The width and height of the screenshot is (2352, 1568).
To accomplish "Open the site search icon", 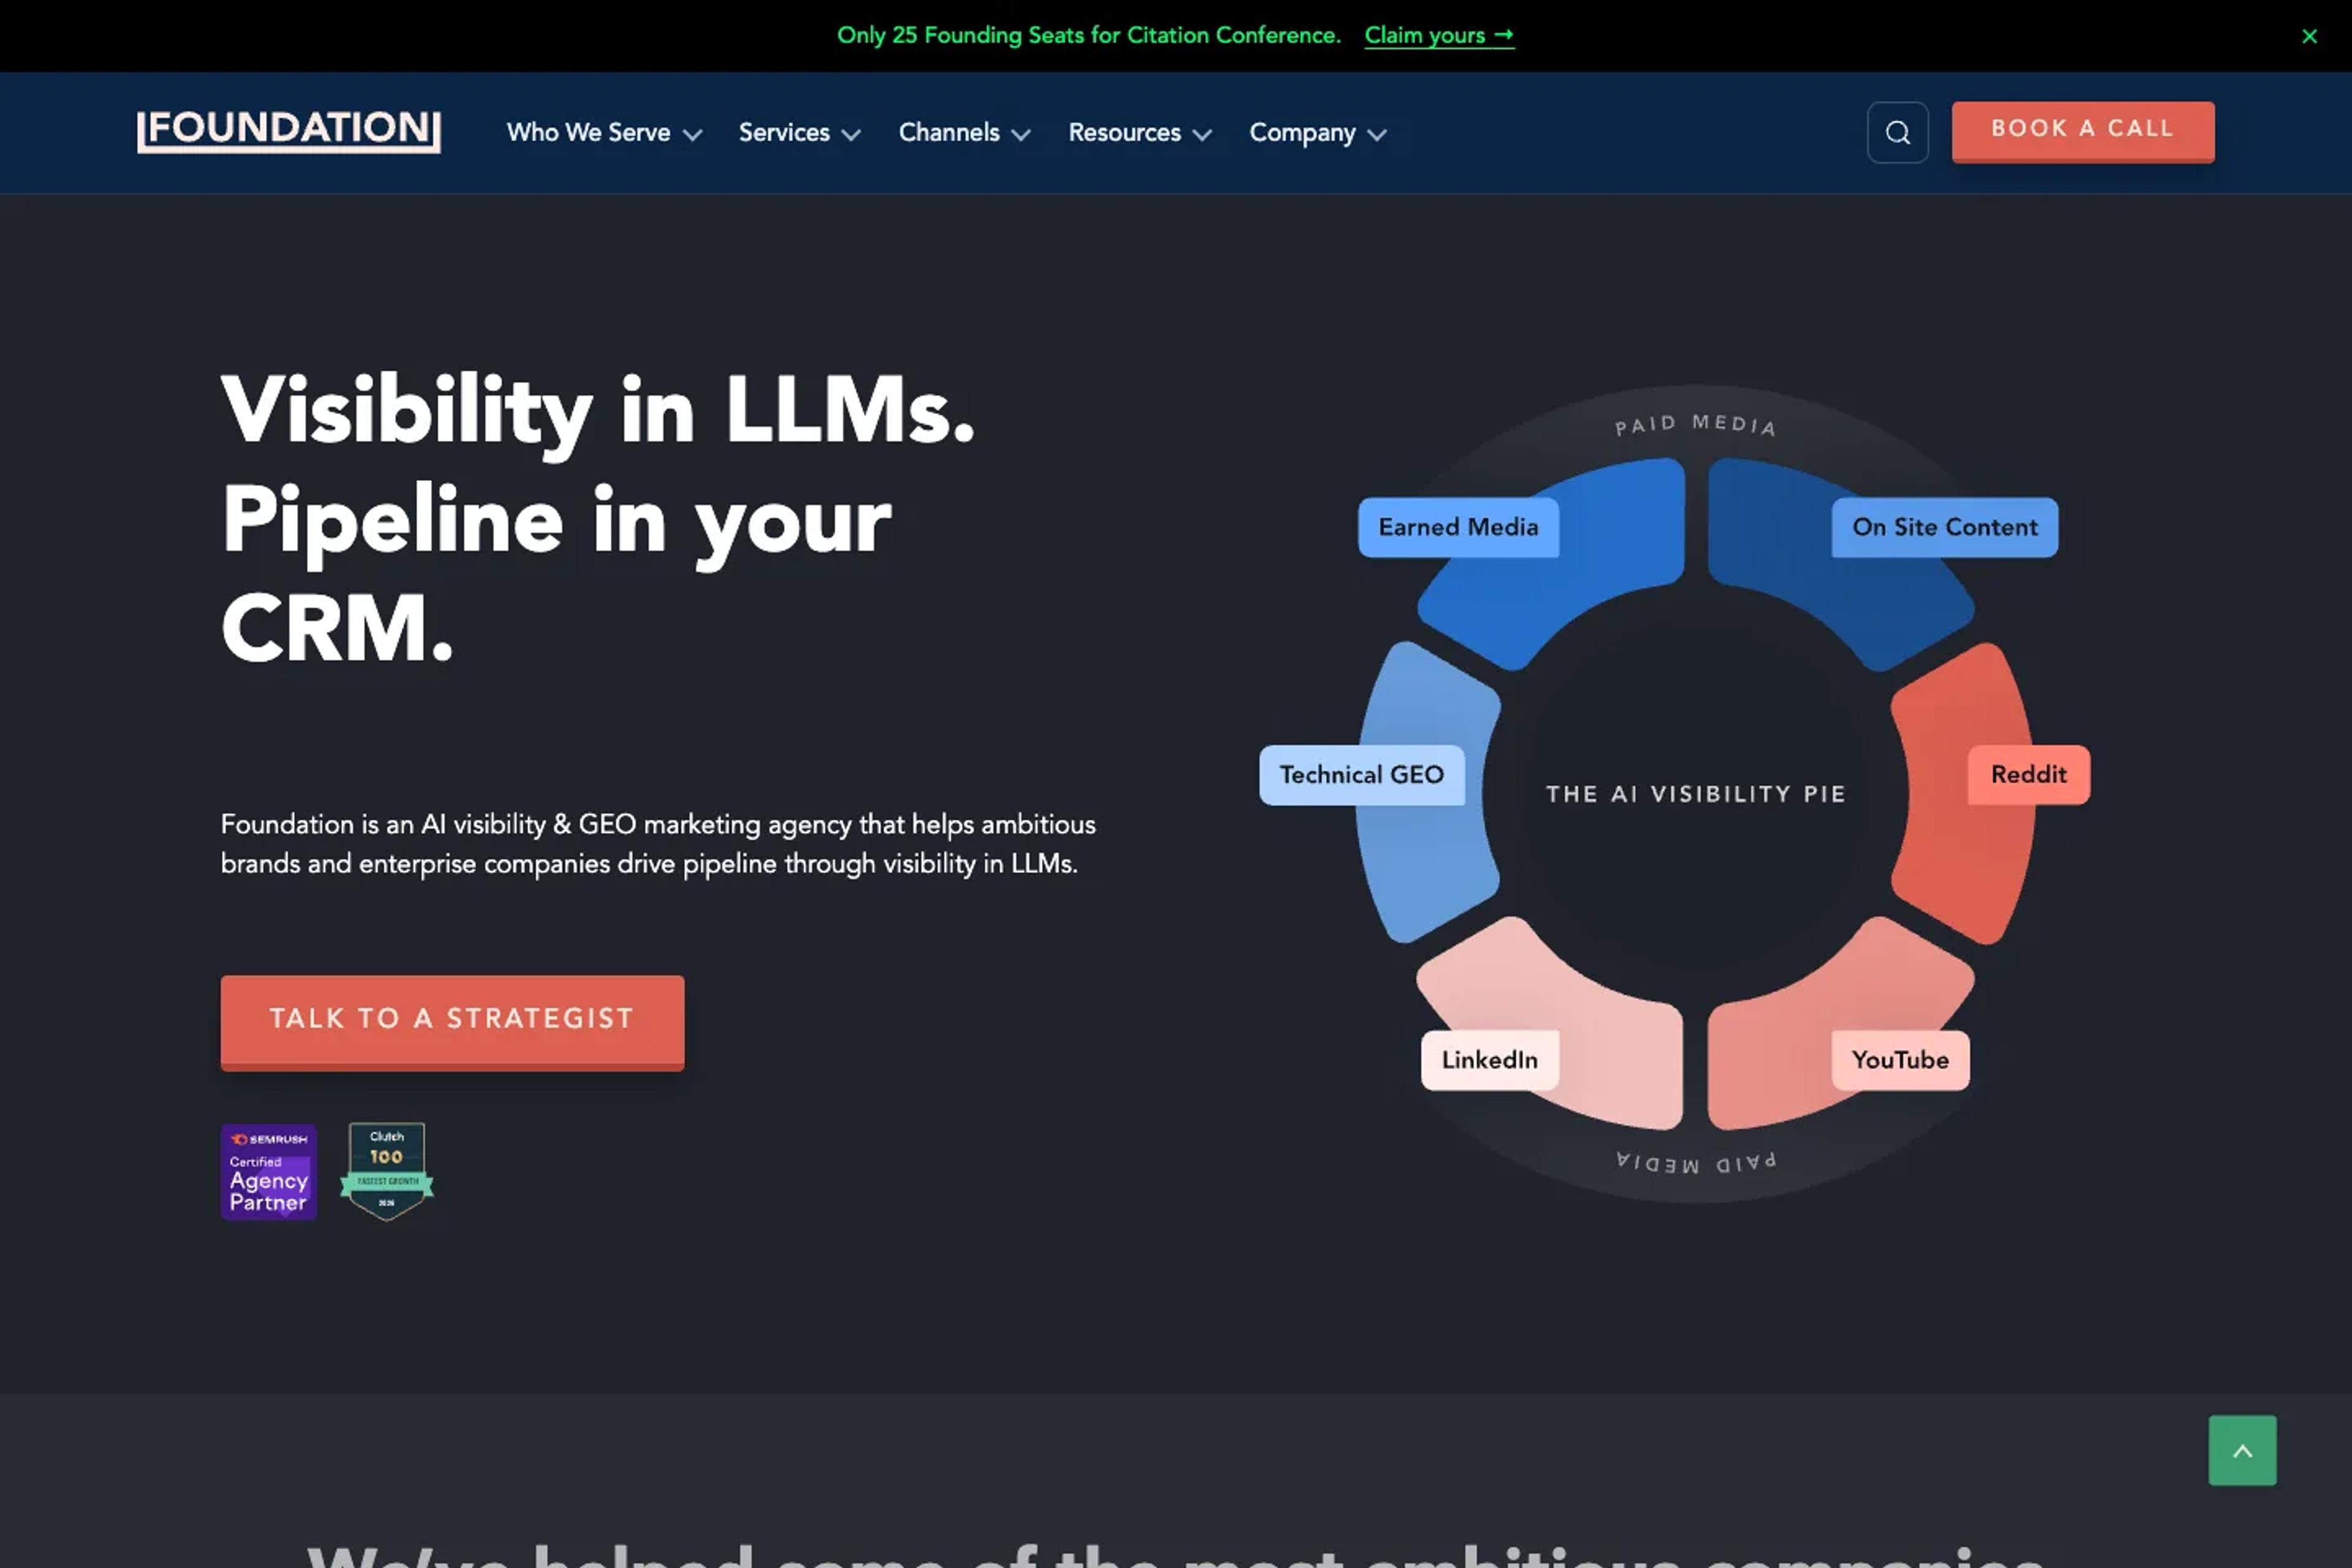I will pyautogui.click(x=1897, y=132).
